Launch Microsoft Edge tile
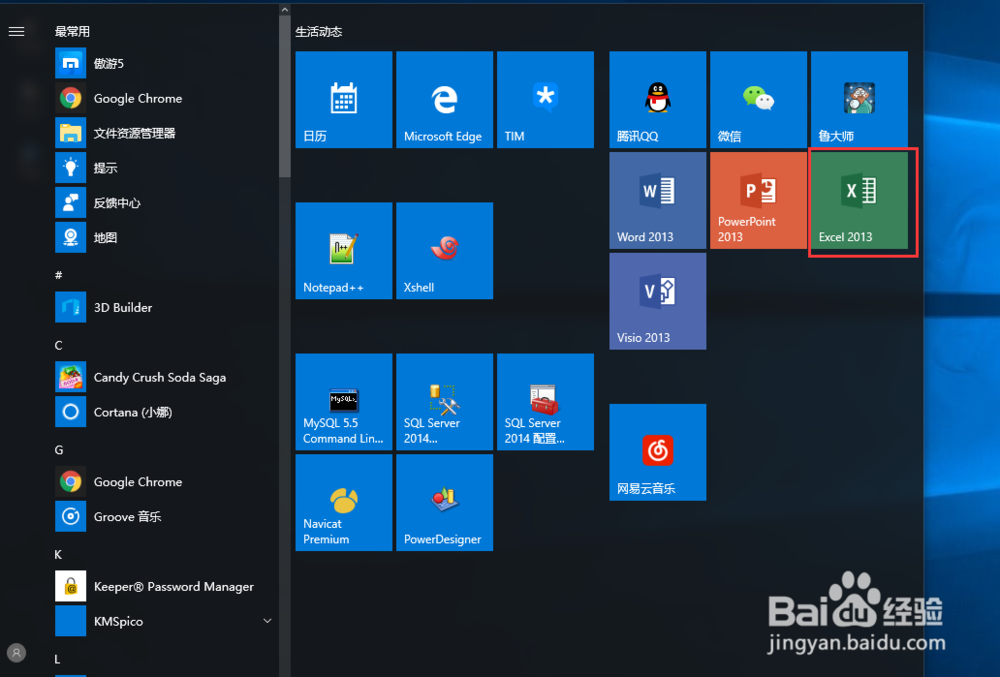Screen dimensions: 1000x677 [x=445, y=99]
